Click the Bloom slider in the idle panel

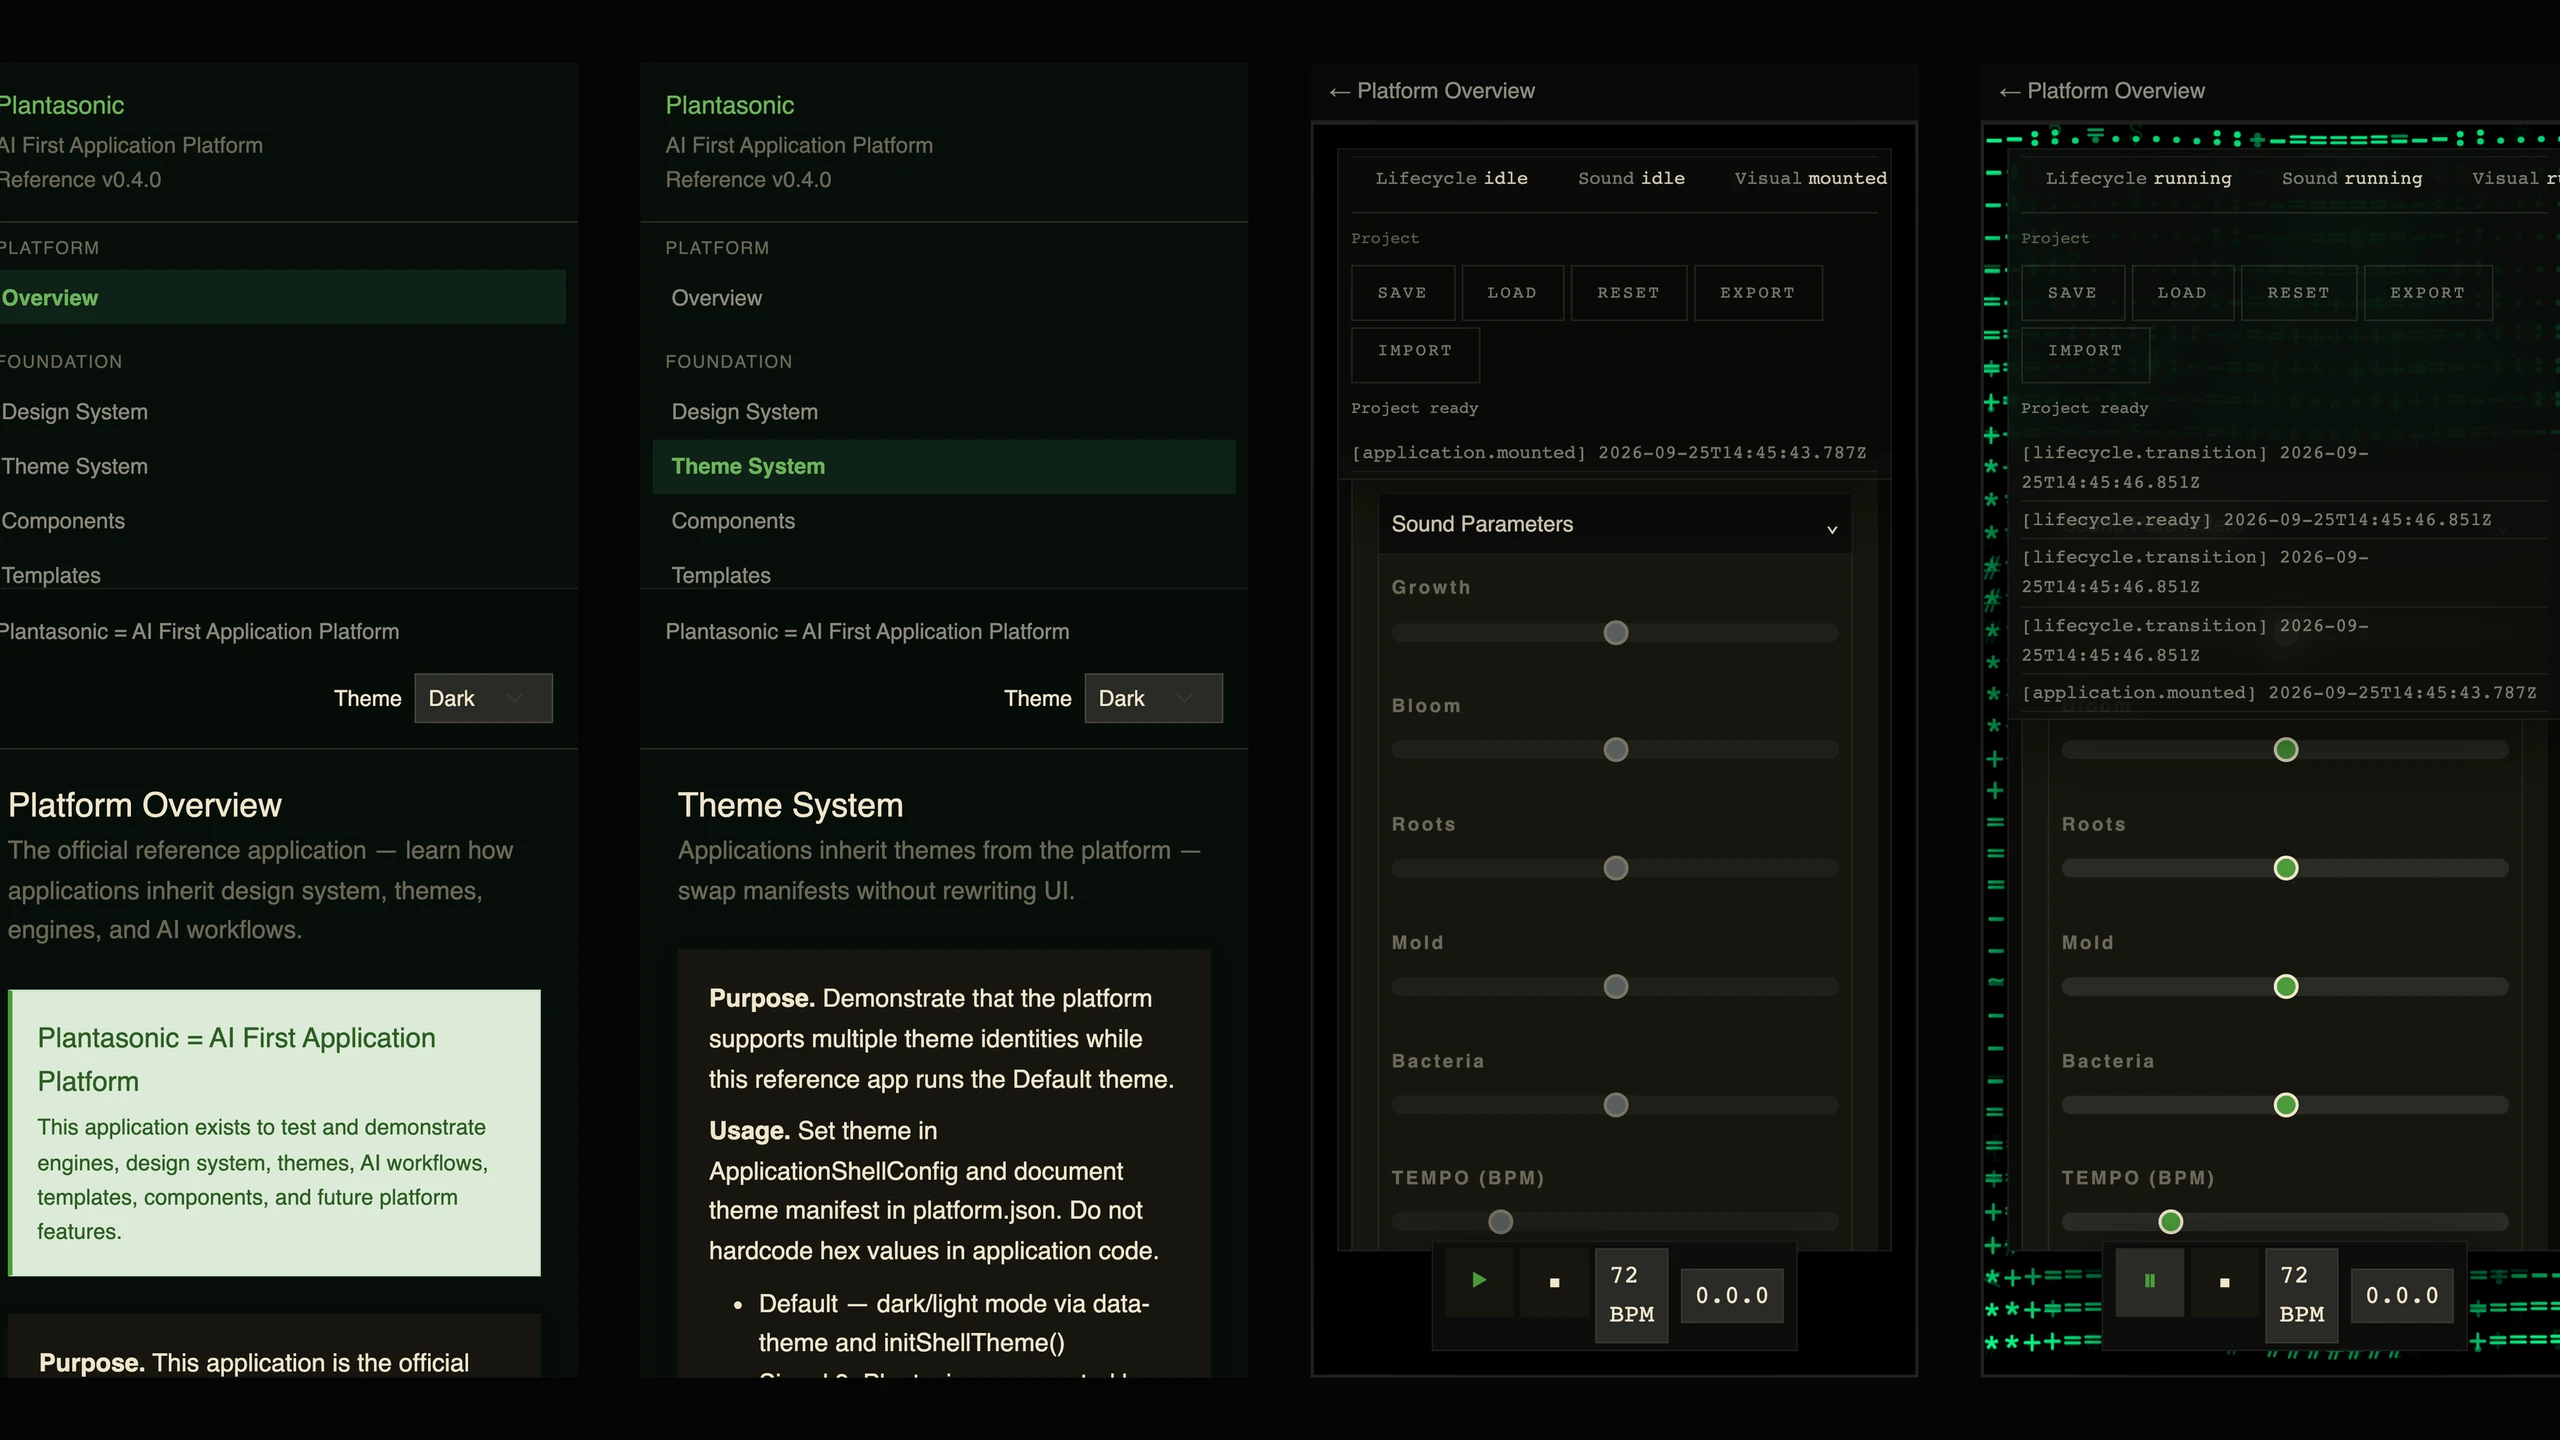pyautogui.click(x=1615, y=750)
